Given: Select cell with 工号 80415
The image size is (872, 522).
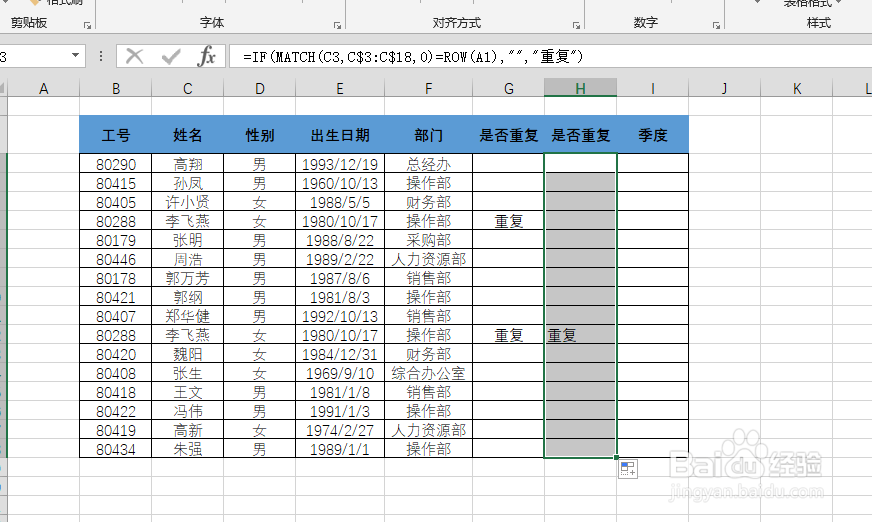Looking at the screenshot, I should [116, 183].
